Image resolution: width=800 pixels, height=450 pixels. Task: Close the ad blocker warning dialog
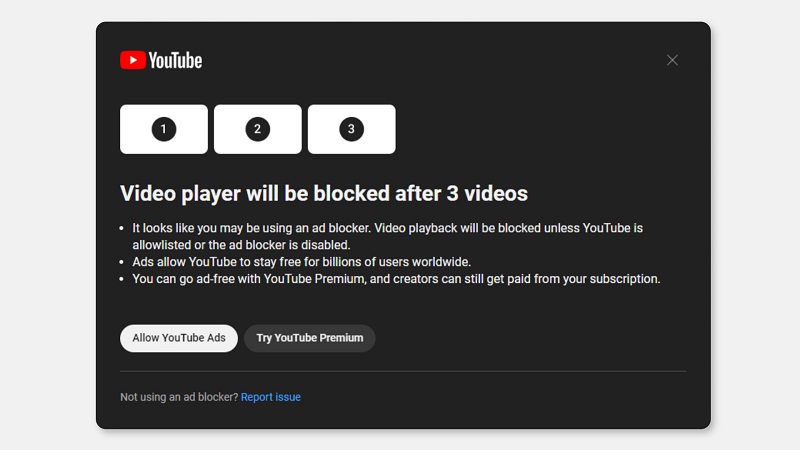click(x=672, y=60)
